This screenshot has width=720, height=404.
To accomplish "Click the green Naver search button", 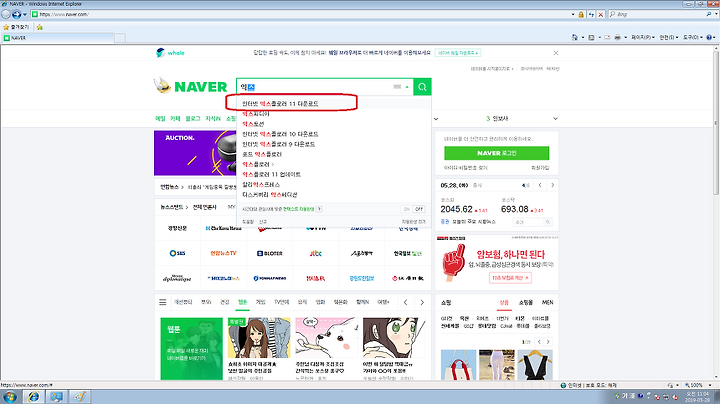I will 422,87.
